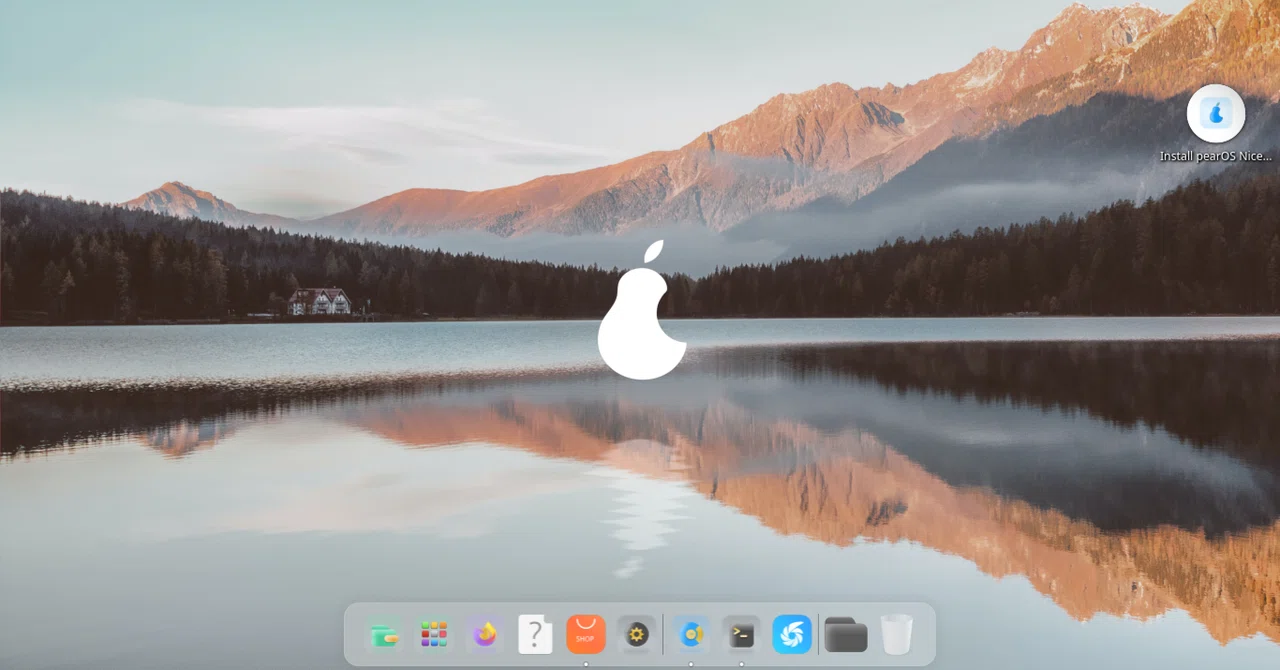The height and width of the screenshot is (670, 1280).
Task: Click the 'Install pearOS Nice...' label
Action: point(1216,156)
